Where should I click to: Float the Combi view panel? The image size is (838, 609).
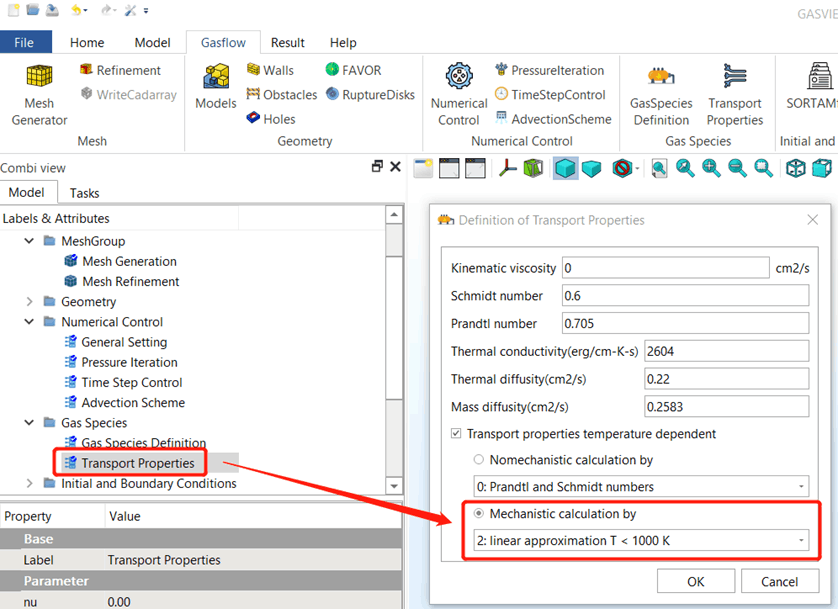(x=377, y=167)
